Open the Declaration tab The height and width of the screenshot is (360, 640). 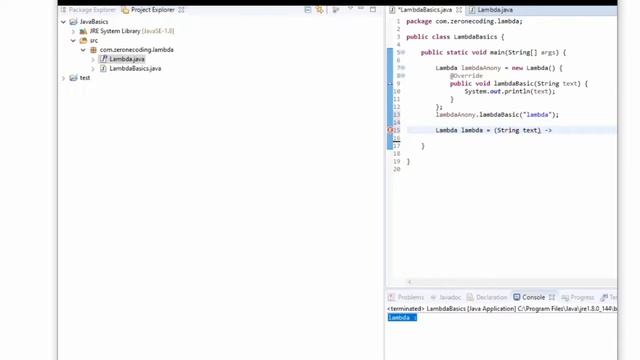point(487,297)
